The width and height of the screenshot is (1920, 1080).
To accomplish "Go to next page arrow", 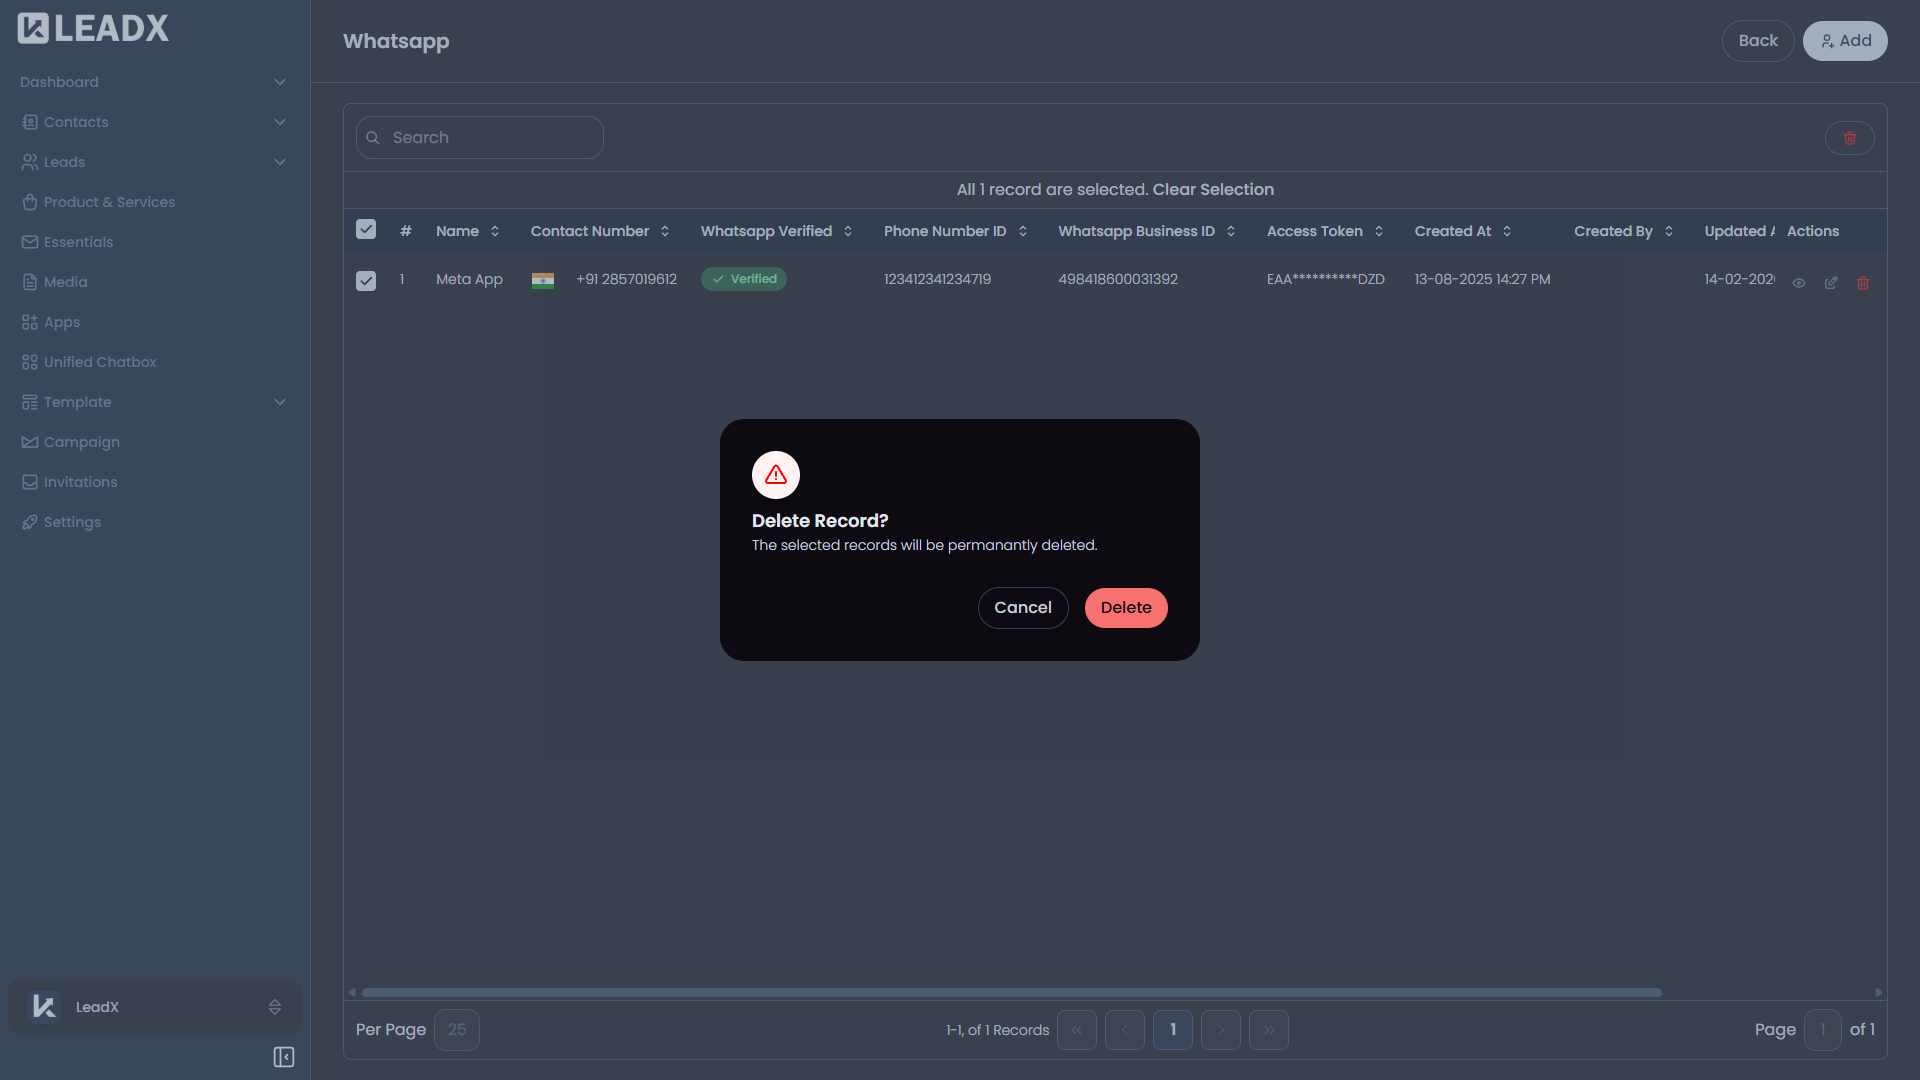I will point(1220,1030).
